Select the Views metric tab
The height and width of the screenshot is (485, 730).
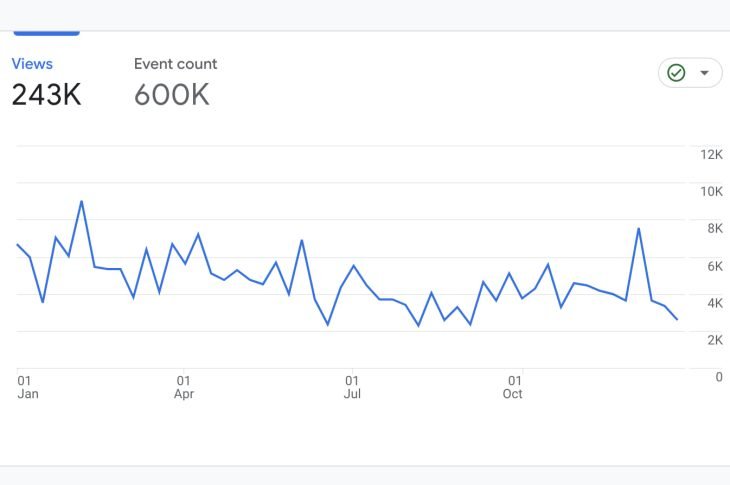(32, 64)
